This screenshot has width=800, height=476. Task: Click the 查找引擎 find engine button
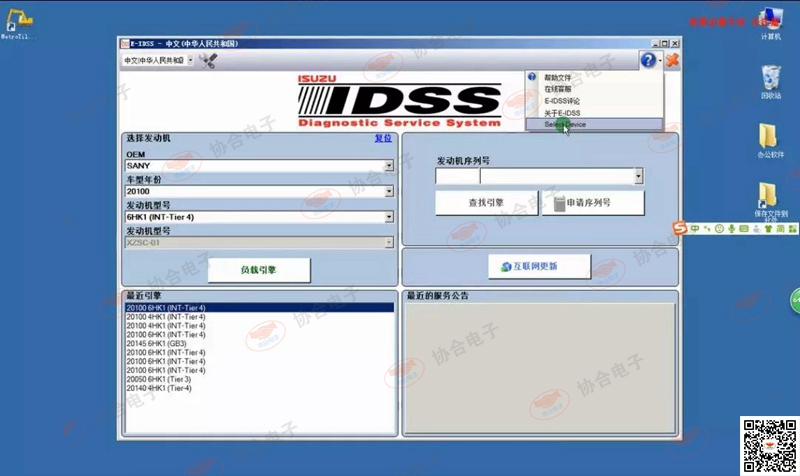[486, 203]
